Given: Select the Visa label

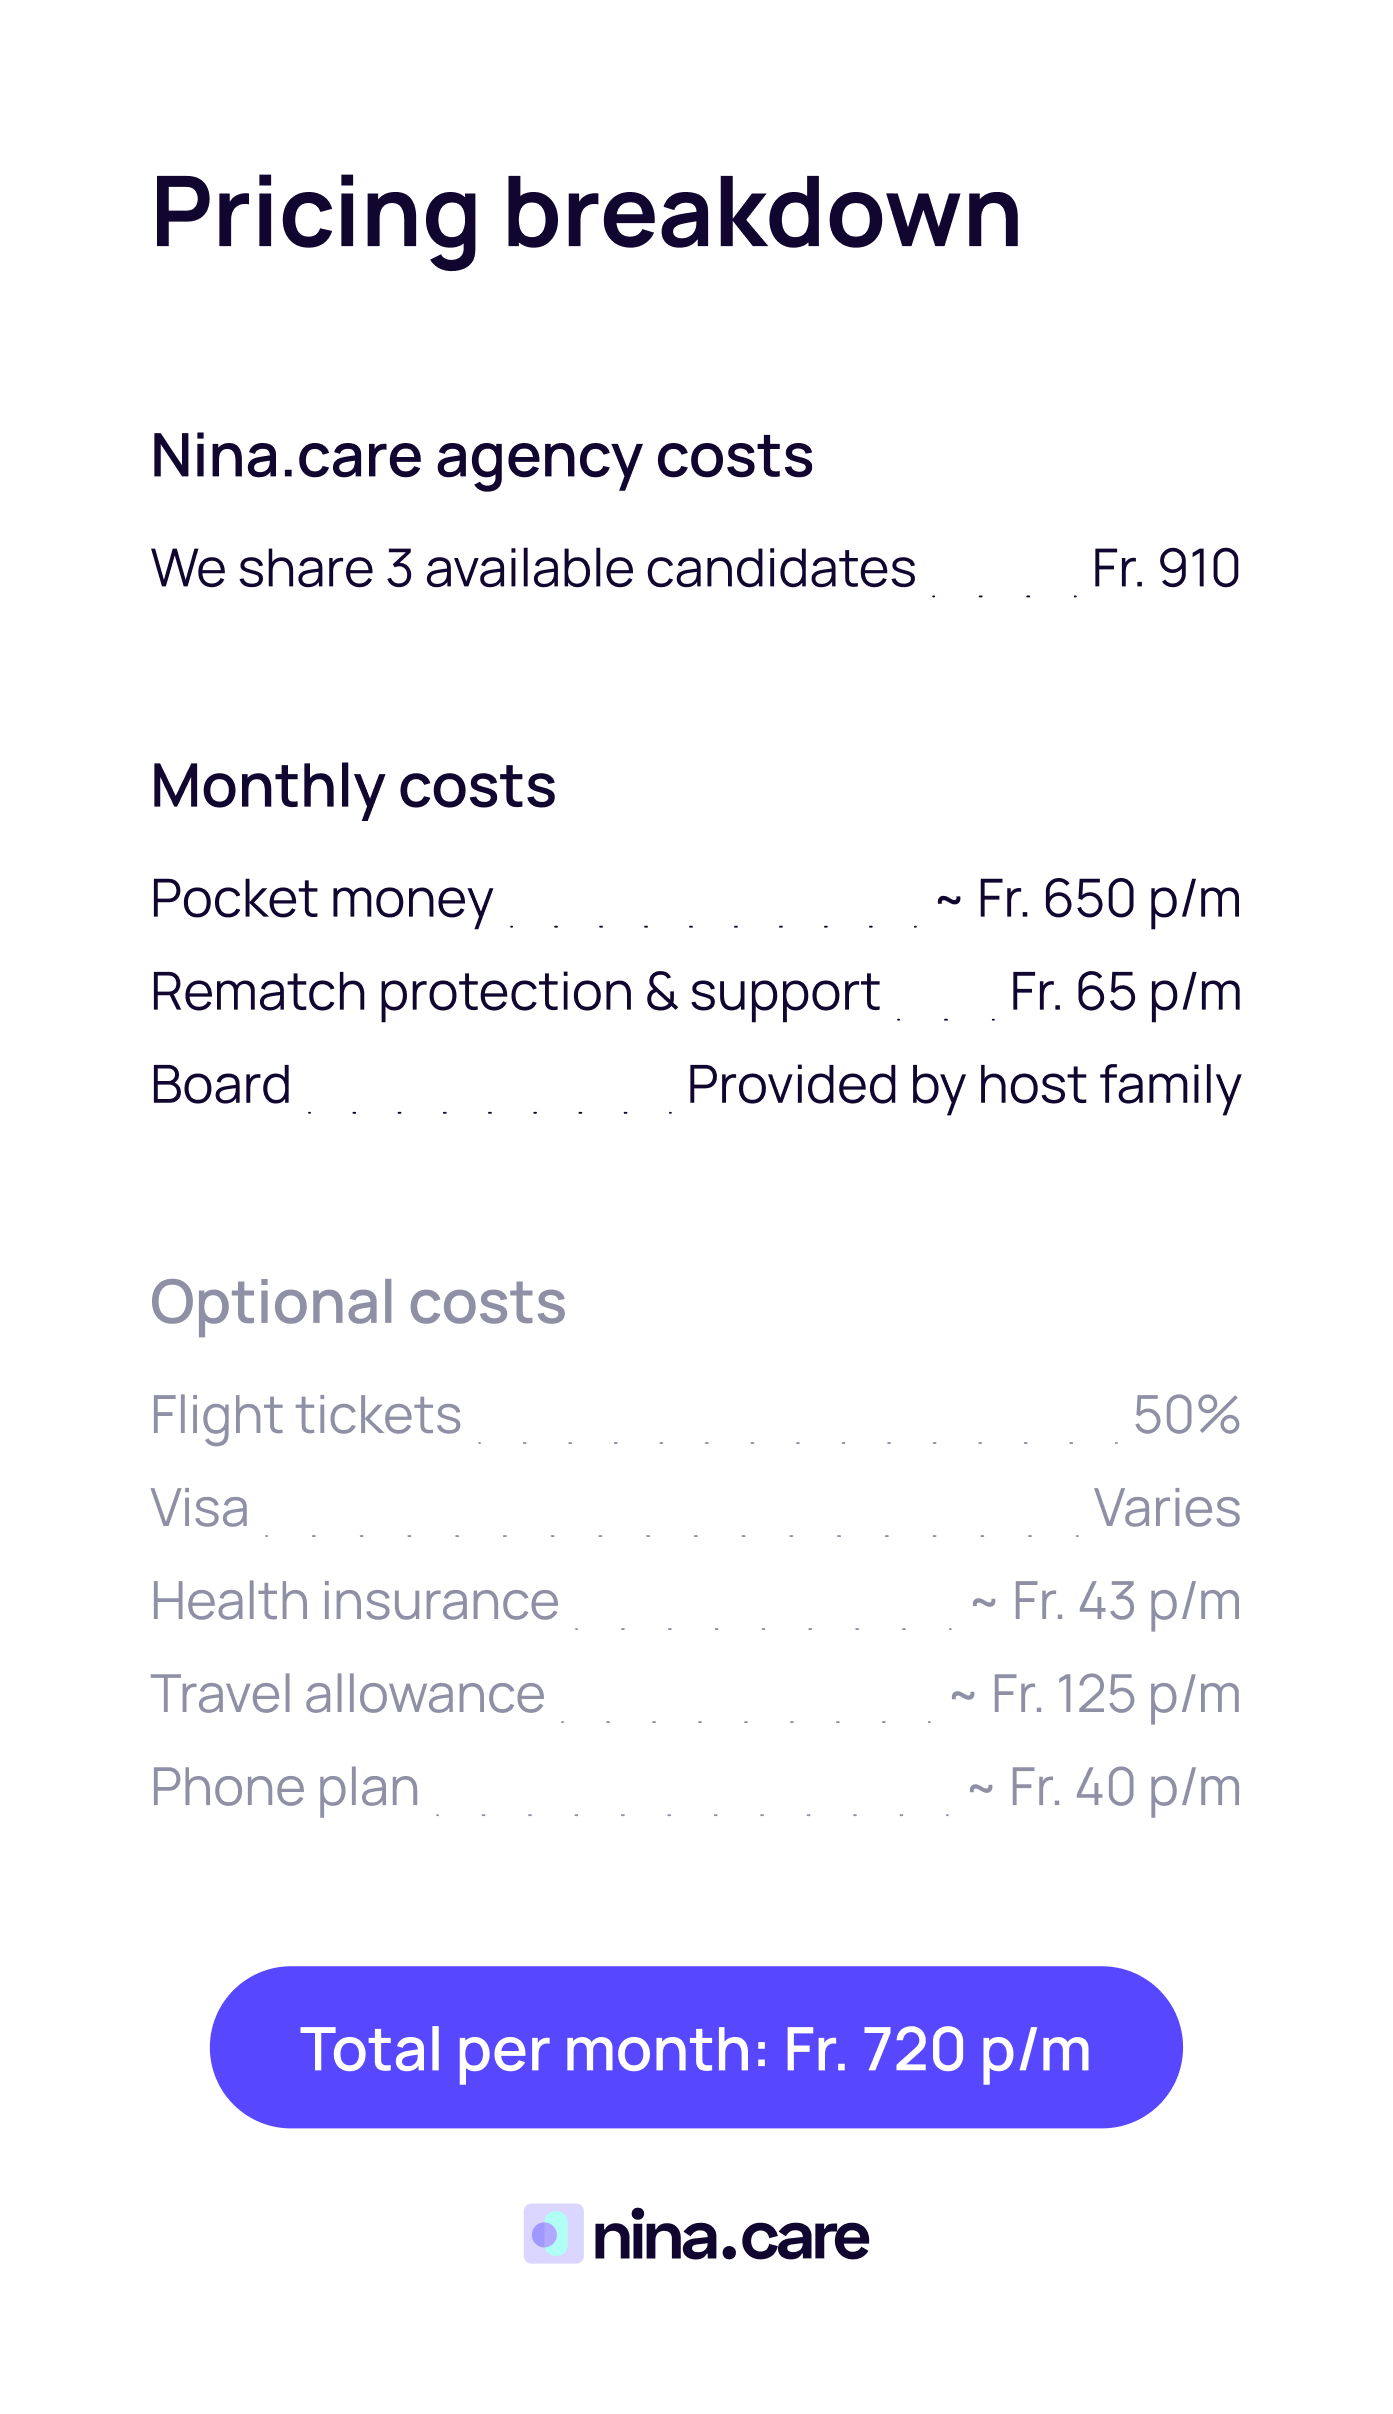Looking at the screenshot, I should tap(200, 1508).
